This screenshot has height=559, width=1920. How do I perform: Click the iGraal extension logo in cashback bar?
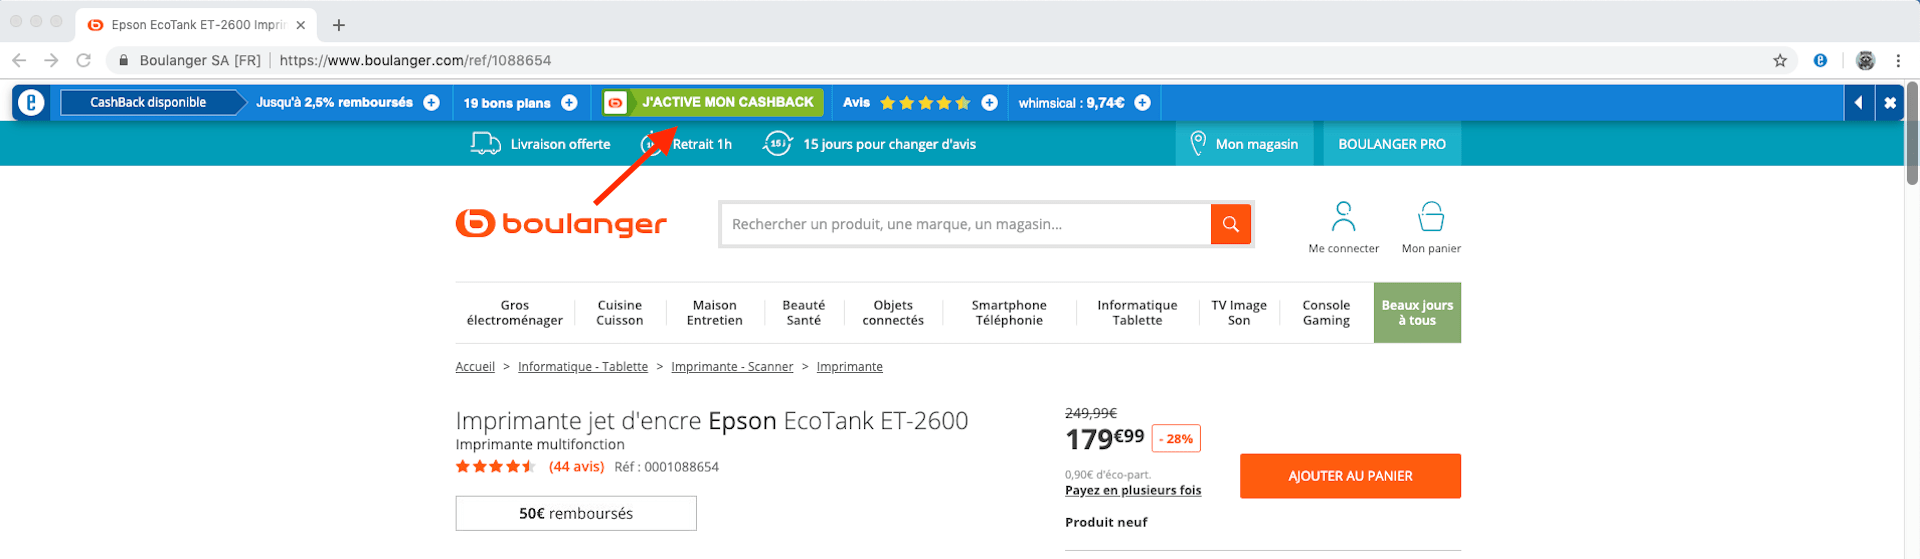tap(31, 102)
